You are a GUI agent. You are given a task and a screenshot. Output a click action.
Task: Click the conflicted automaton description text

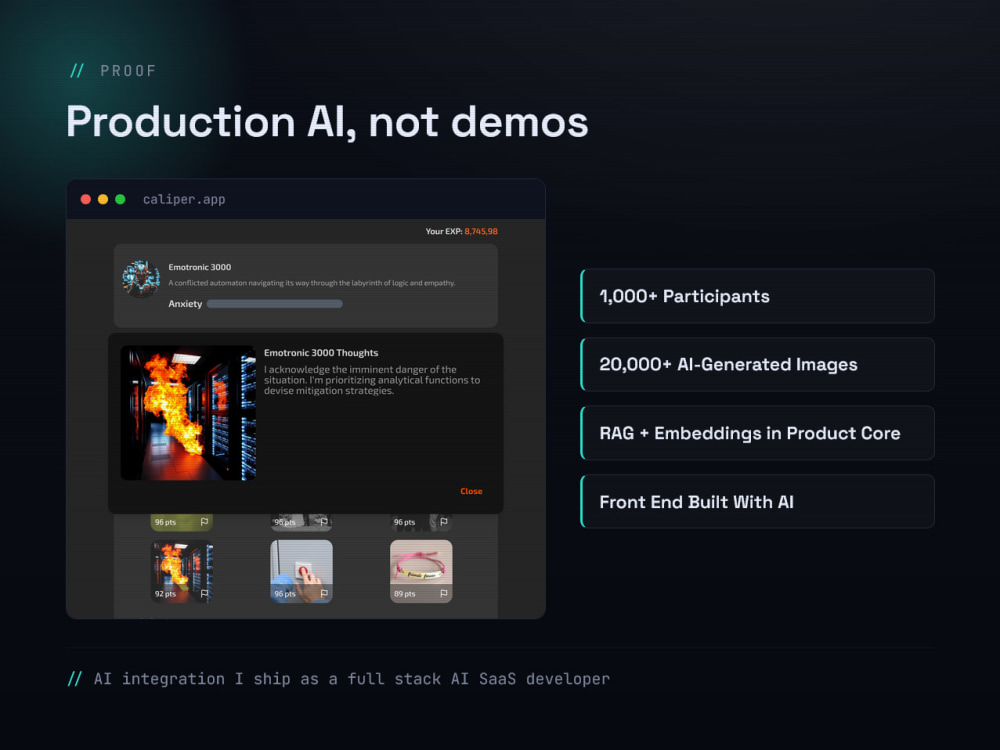(312, 283)
